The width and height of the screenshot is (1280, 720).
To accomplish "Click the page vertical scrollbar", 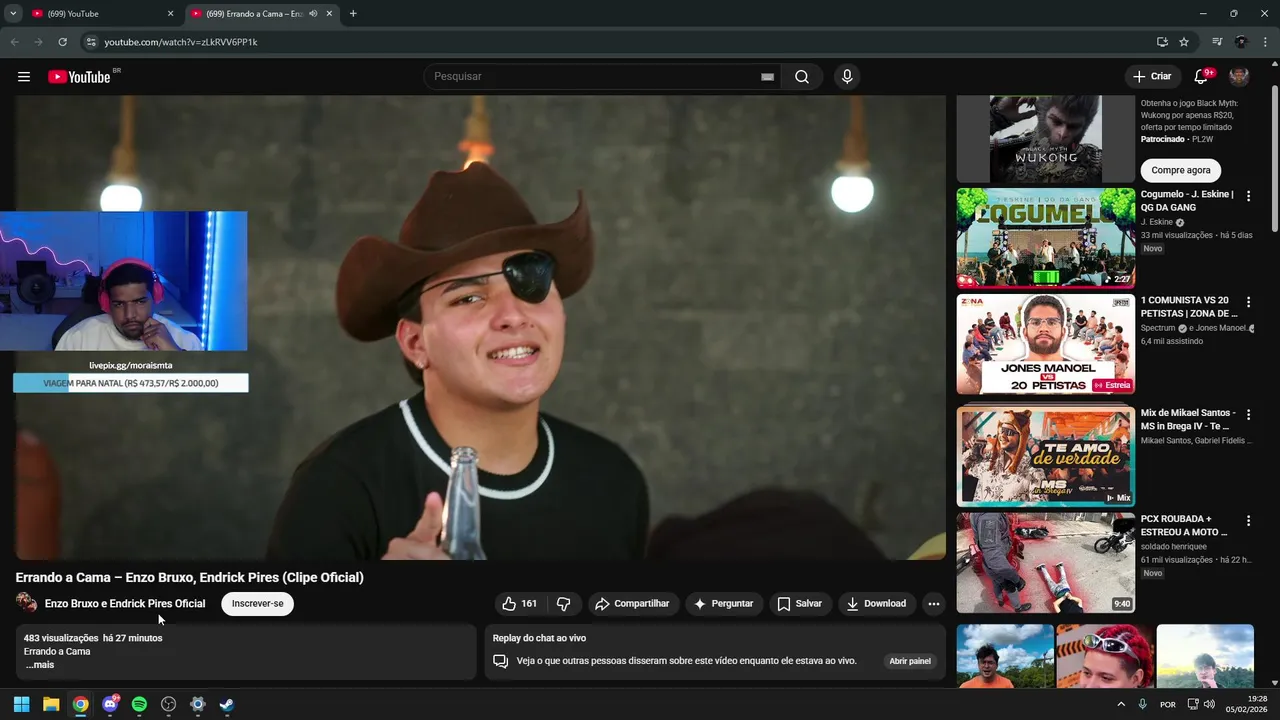I will [x=1275, y=160].
